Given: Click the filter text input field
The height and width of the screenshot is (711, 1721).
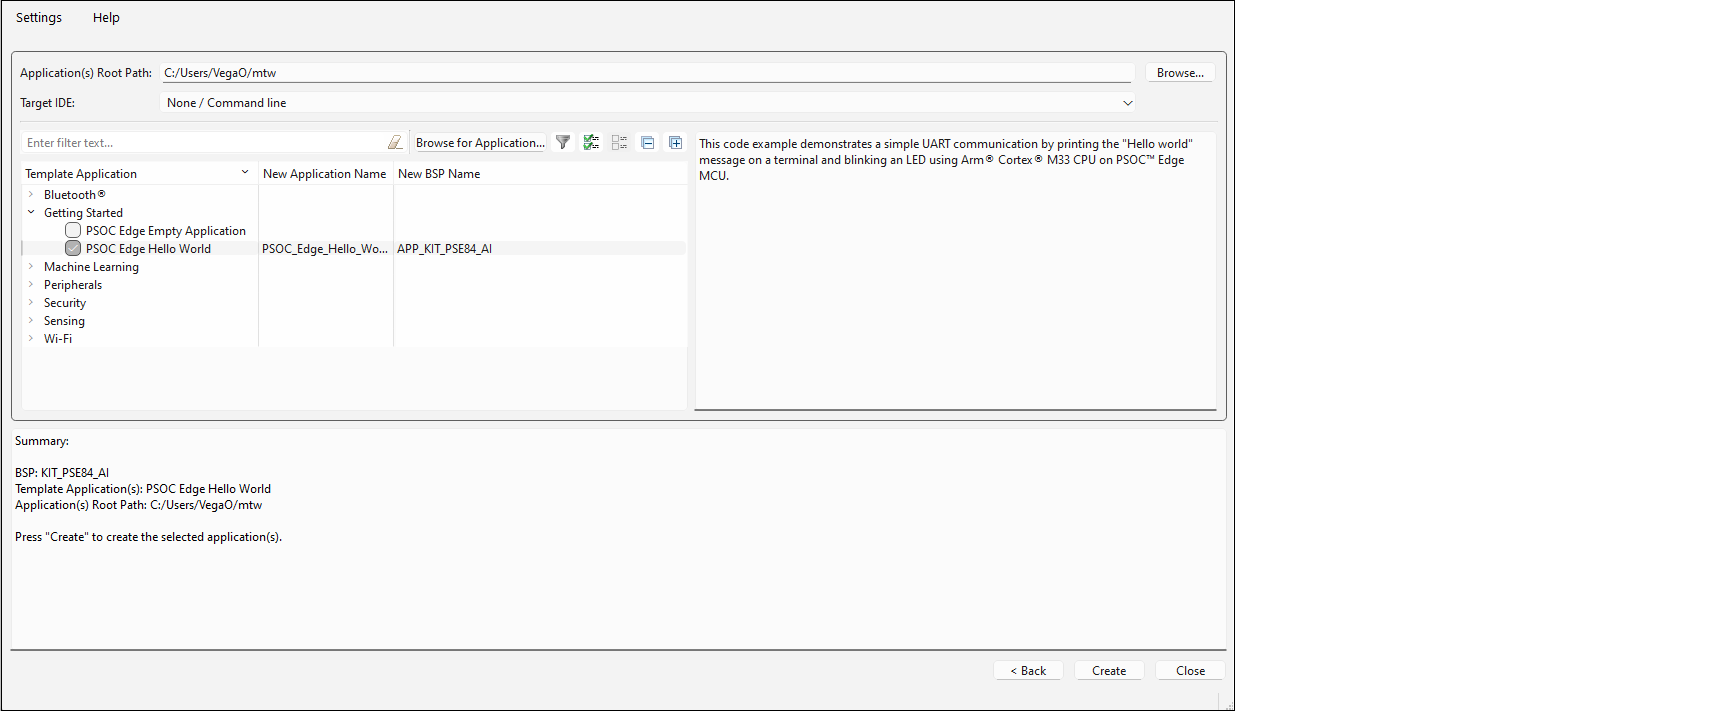Looking at the screenshot, I should (x=200, y=143).
